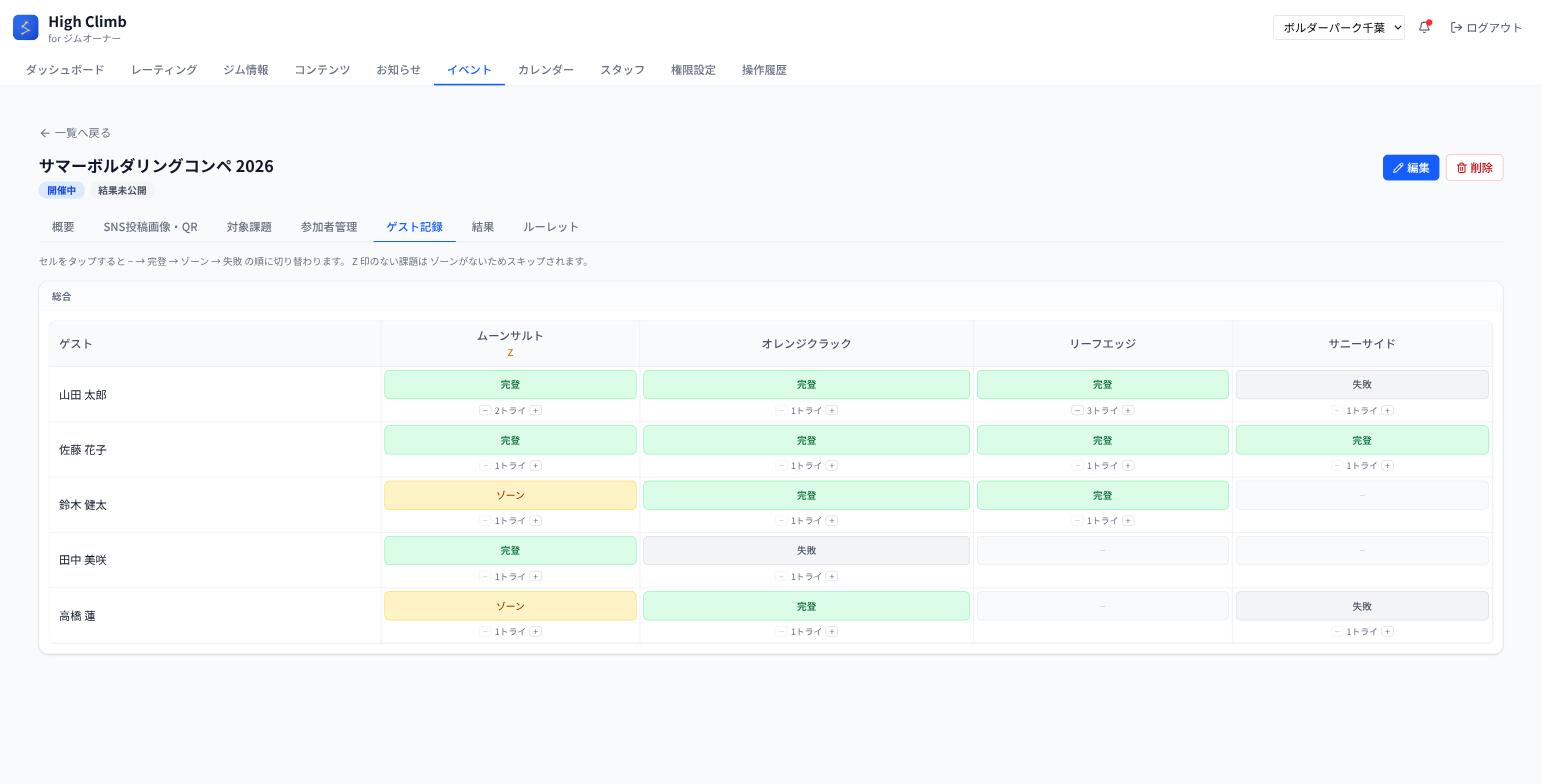Increase 佐藤 花子's サニーサイド tries

1388,466
